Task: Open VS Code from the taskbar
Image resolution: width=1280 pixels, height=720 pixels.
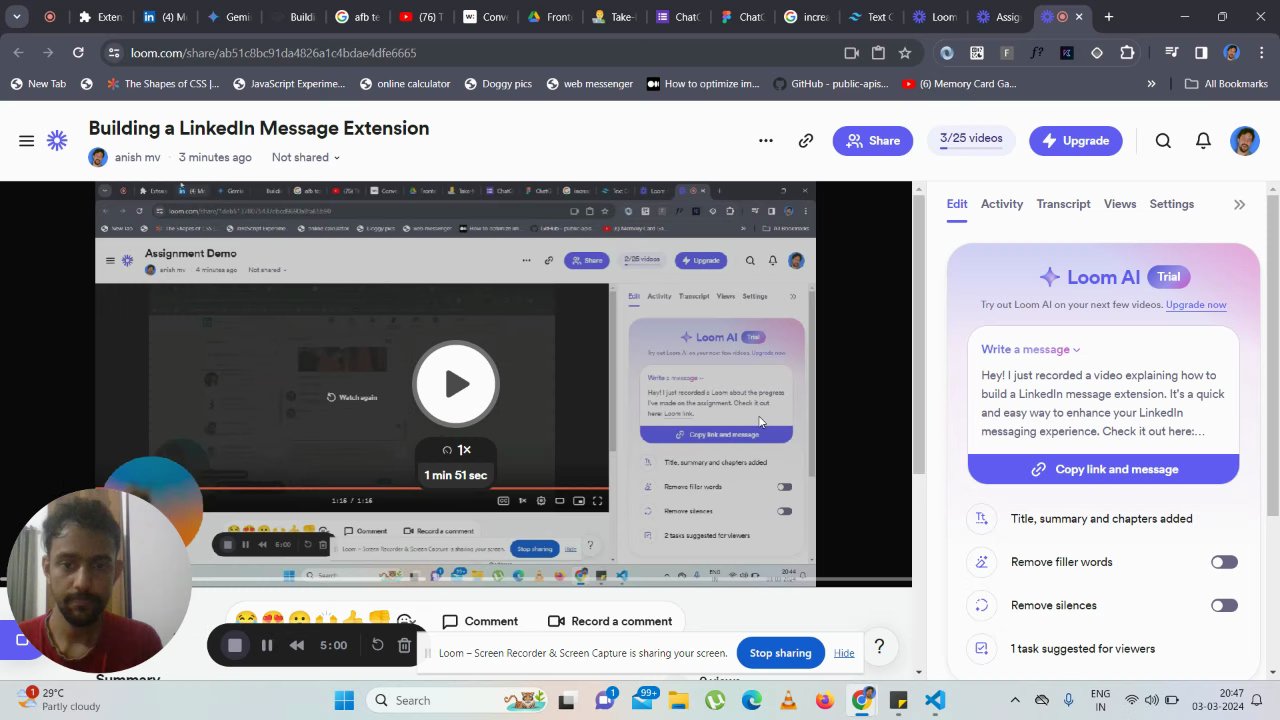Action: click(935, 700)
